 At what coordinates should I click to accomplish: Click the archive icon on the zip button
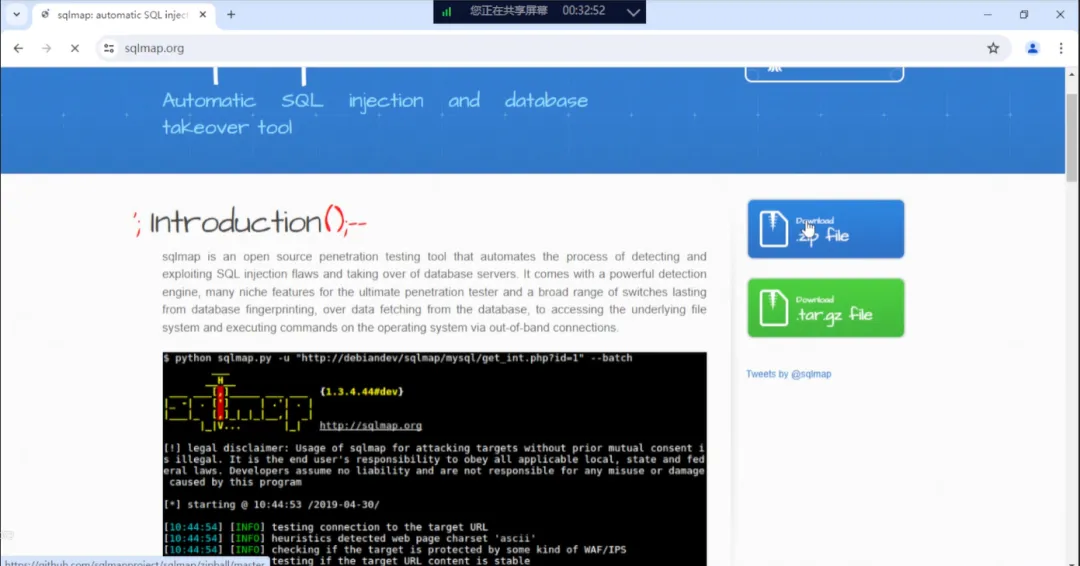pos(773,229)
